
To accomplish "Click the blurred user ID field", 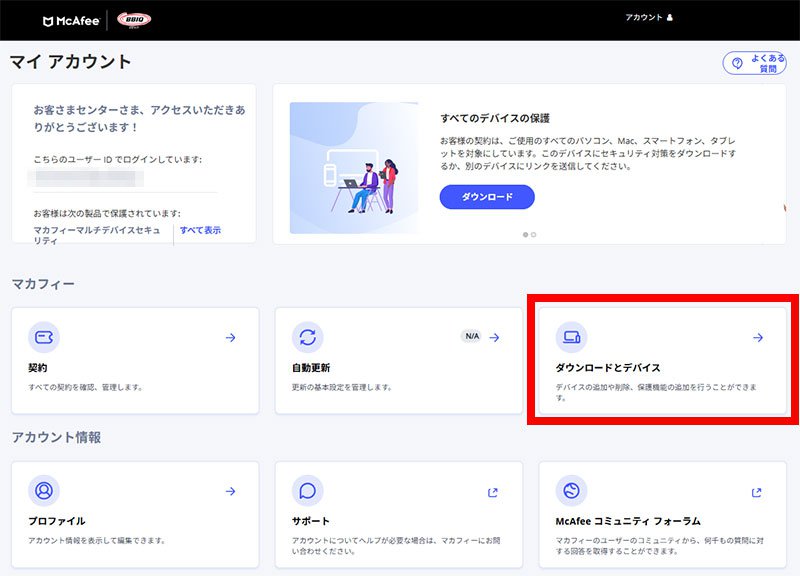I will [x=85, y=178].
